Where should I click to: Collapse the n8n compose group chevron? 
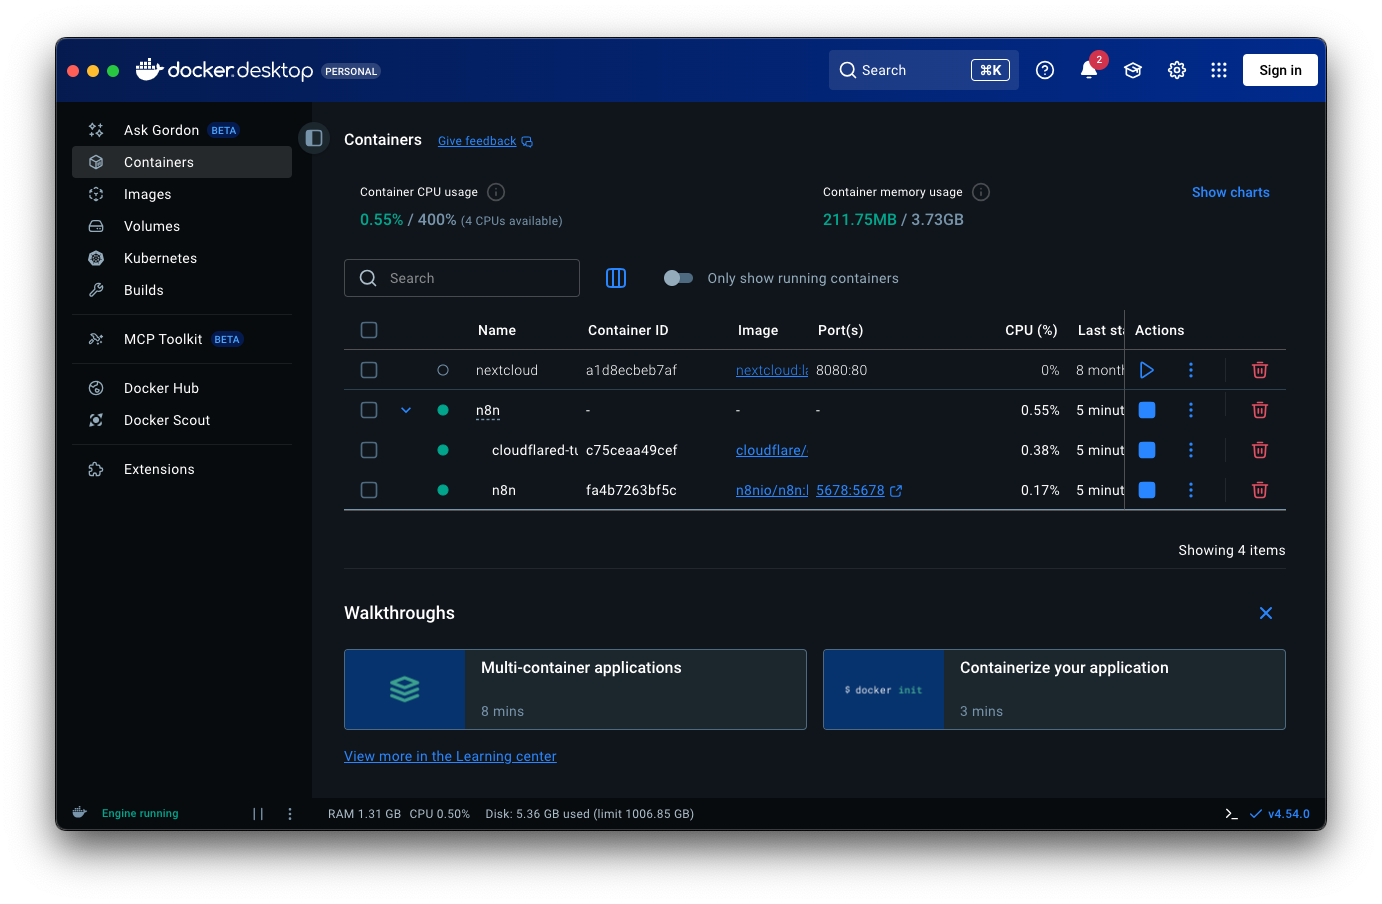[406, 410]
